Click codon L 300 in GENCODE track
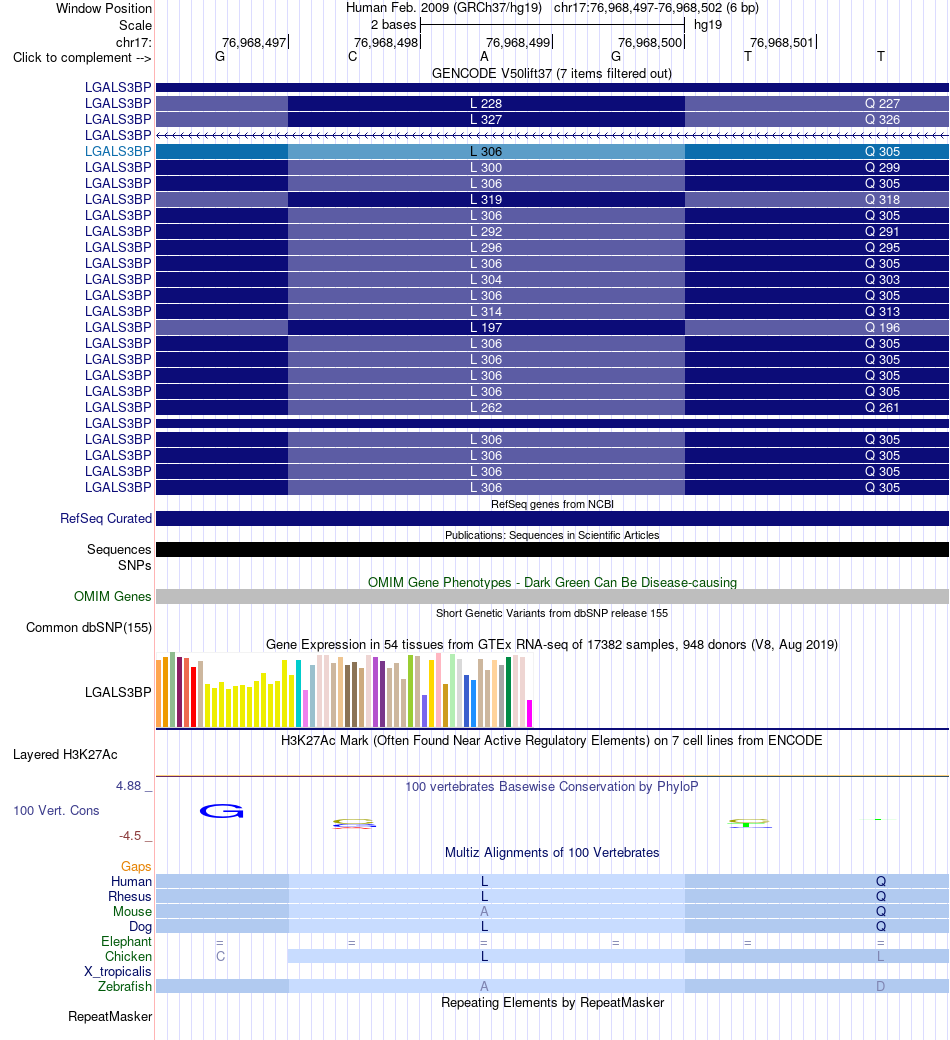This screenshot has width=950, height=1040. pyautogui.click(x=486, y=168)
